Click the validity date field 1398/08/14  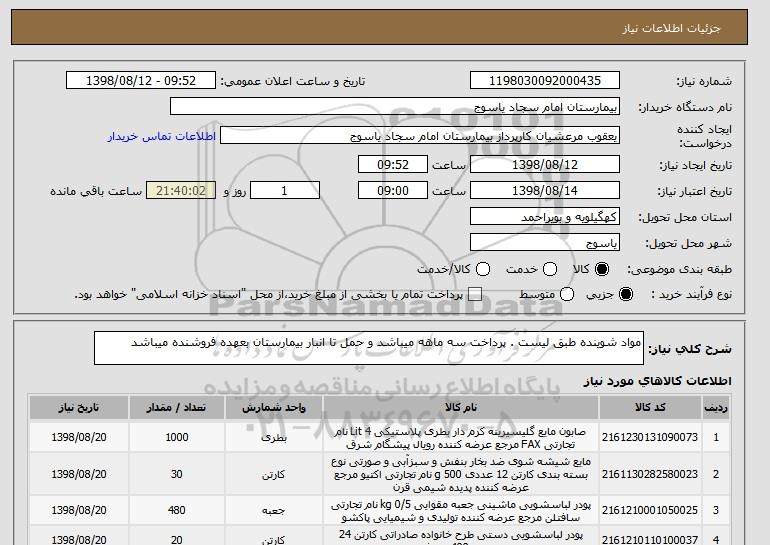point(545,191)
